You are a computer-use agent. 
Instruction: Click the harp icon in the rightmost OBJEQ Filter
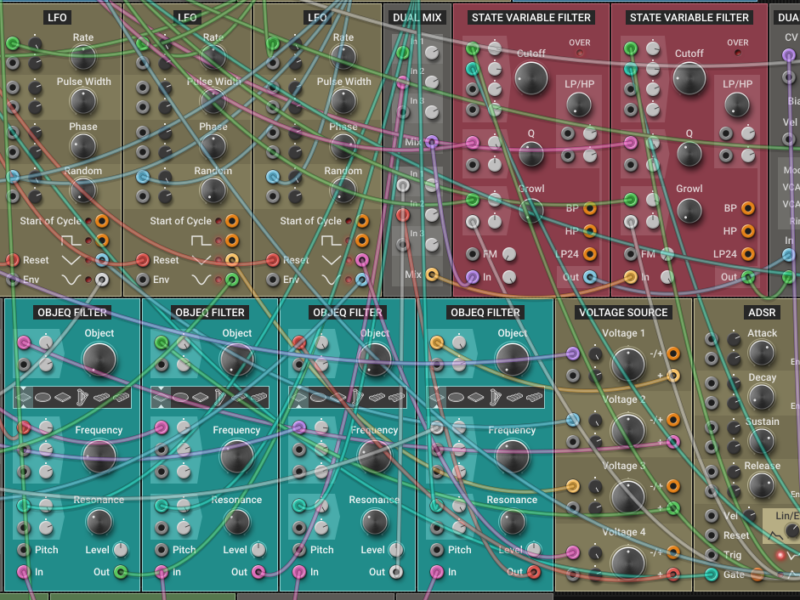(x=495, y=397)
